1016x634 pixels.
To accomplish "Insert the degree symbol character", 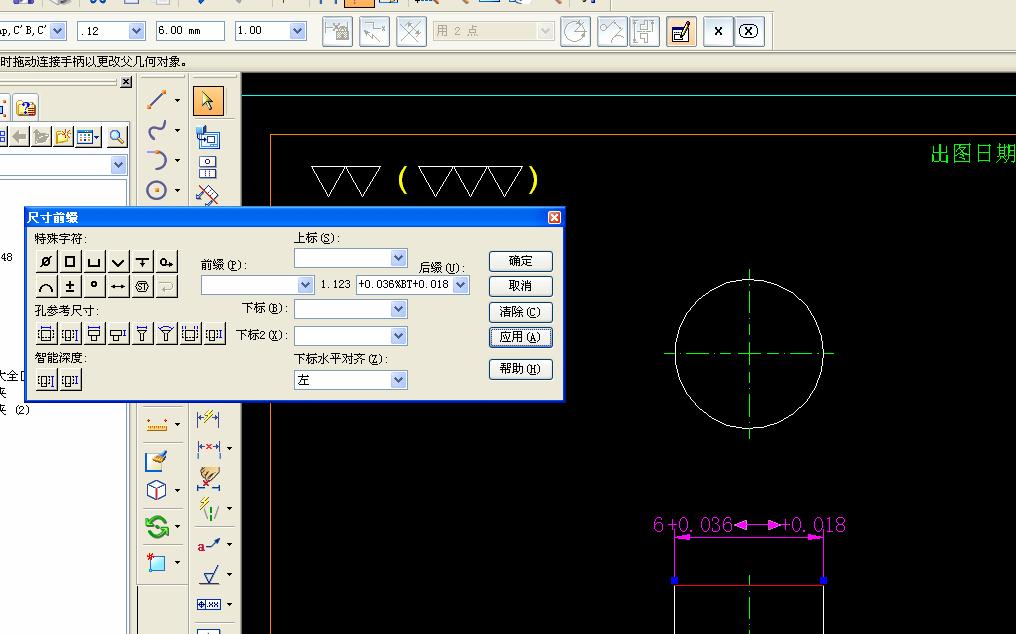I will [94, 287].
